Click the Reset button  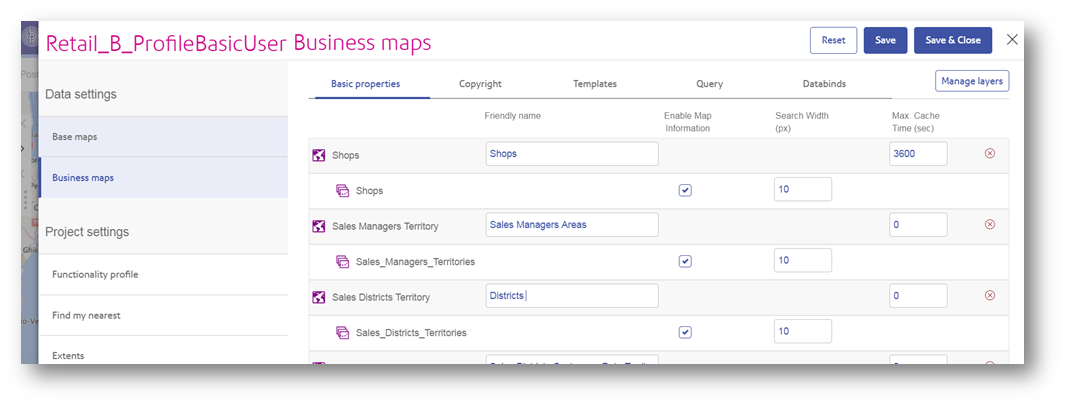(833, 40)
